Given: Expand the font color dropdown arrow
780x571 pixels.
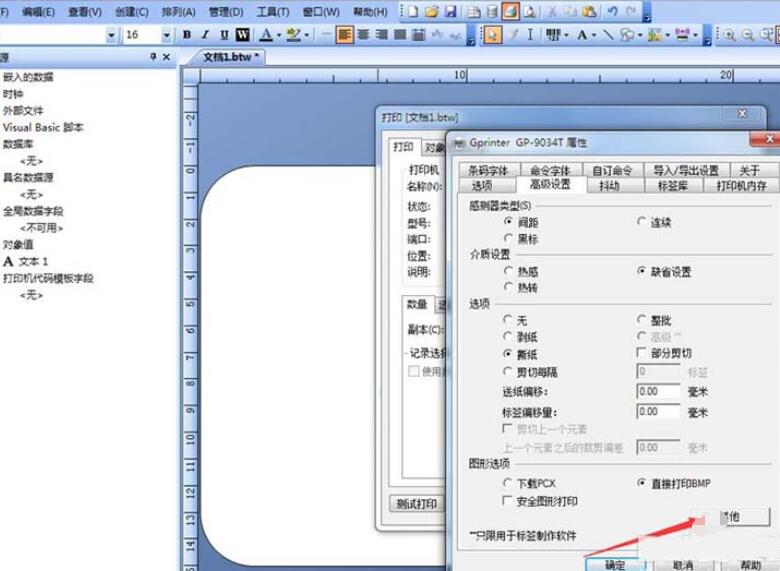Looking at the screenshot, I should click(277, 35).
